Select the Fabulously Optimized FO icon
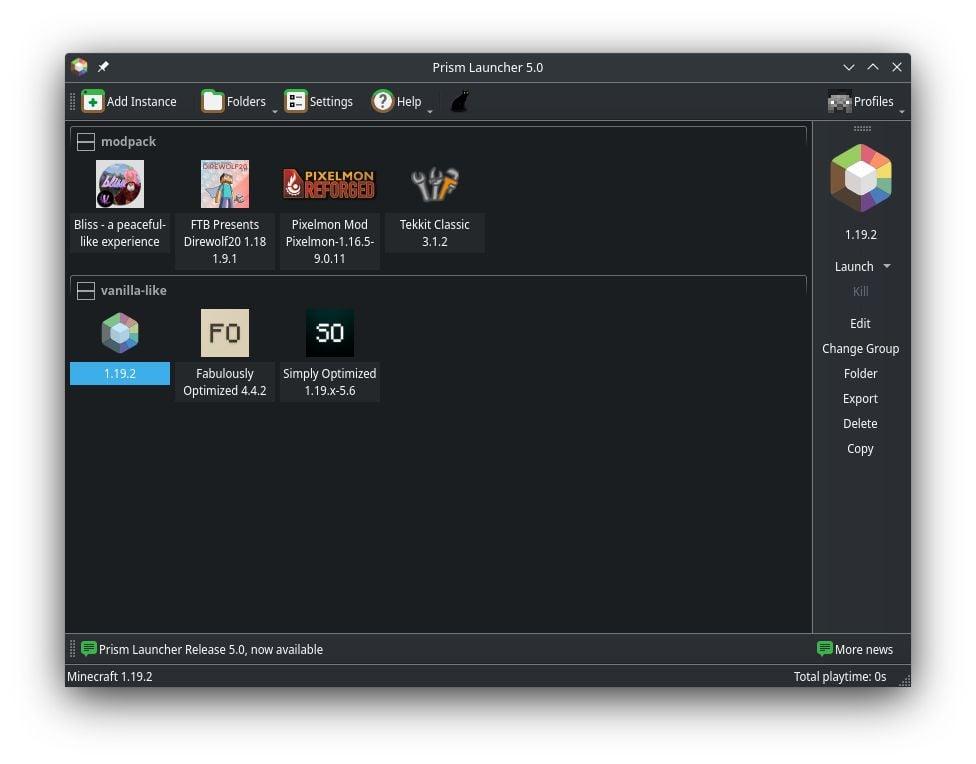 [225, 332]
